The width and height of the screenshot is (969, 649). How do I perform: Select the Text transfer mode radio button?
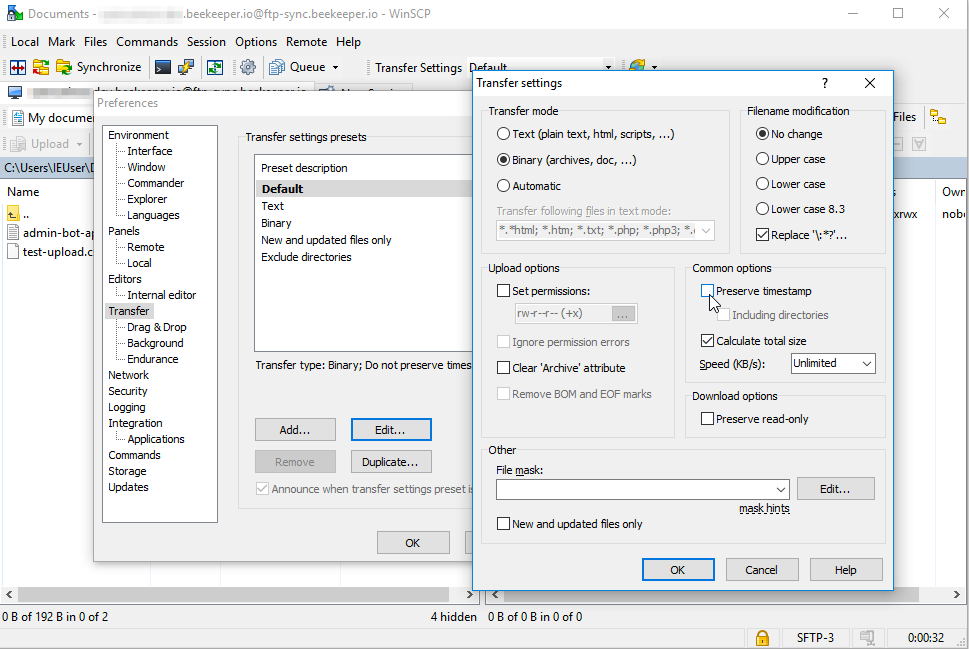point(503,134)
